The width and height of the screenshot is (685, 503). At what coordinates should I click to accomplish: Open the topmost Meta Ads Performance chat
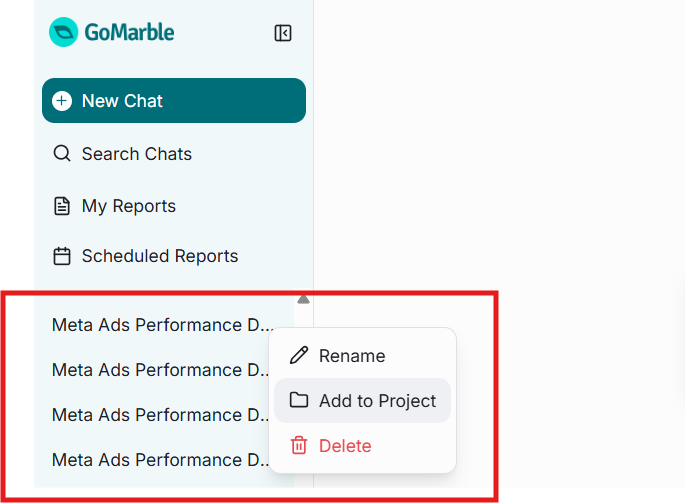pyautogui.click(x=163, y=325)
